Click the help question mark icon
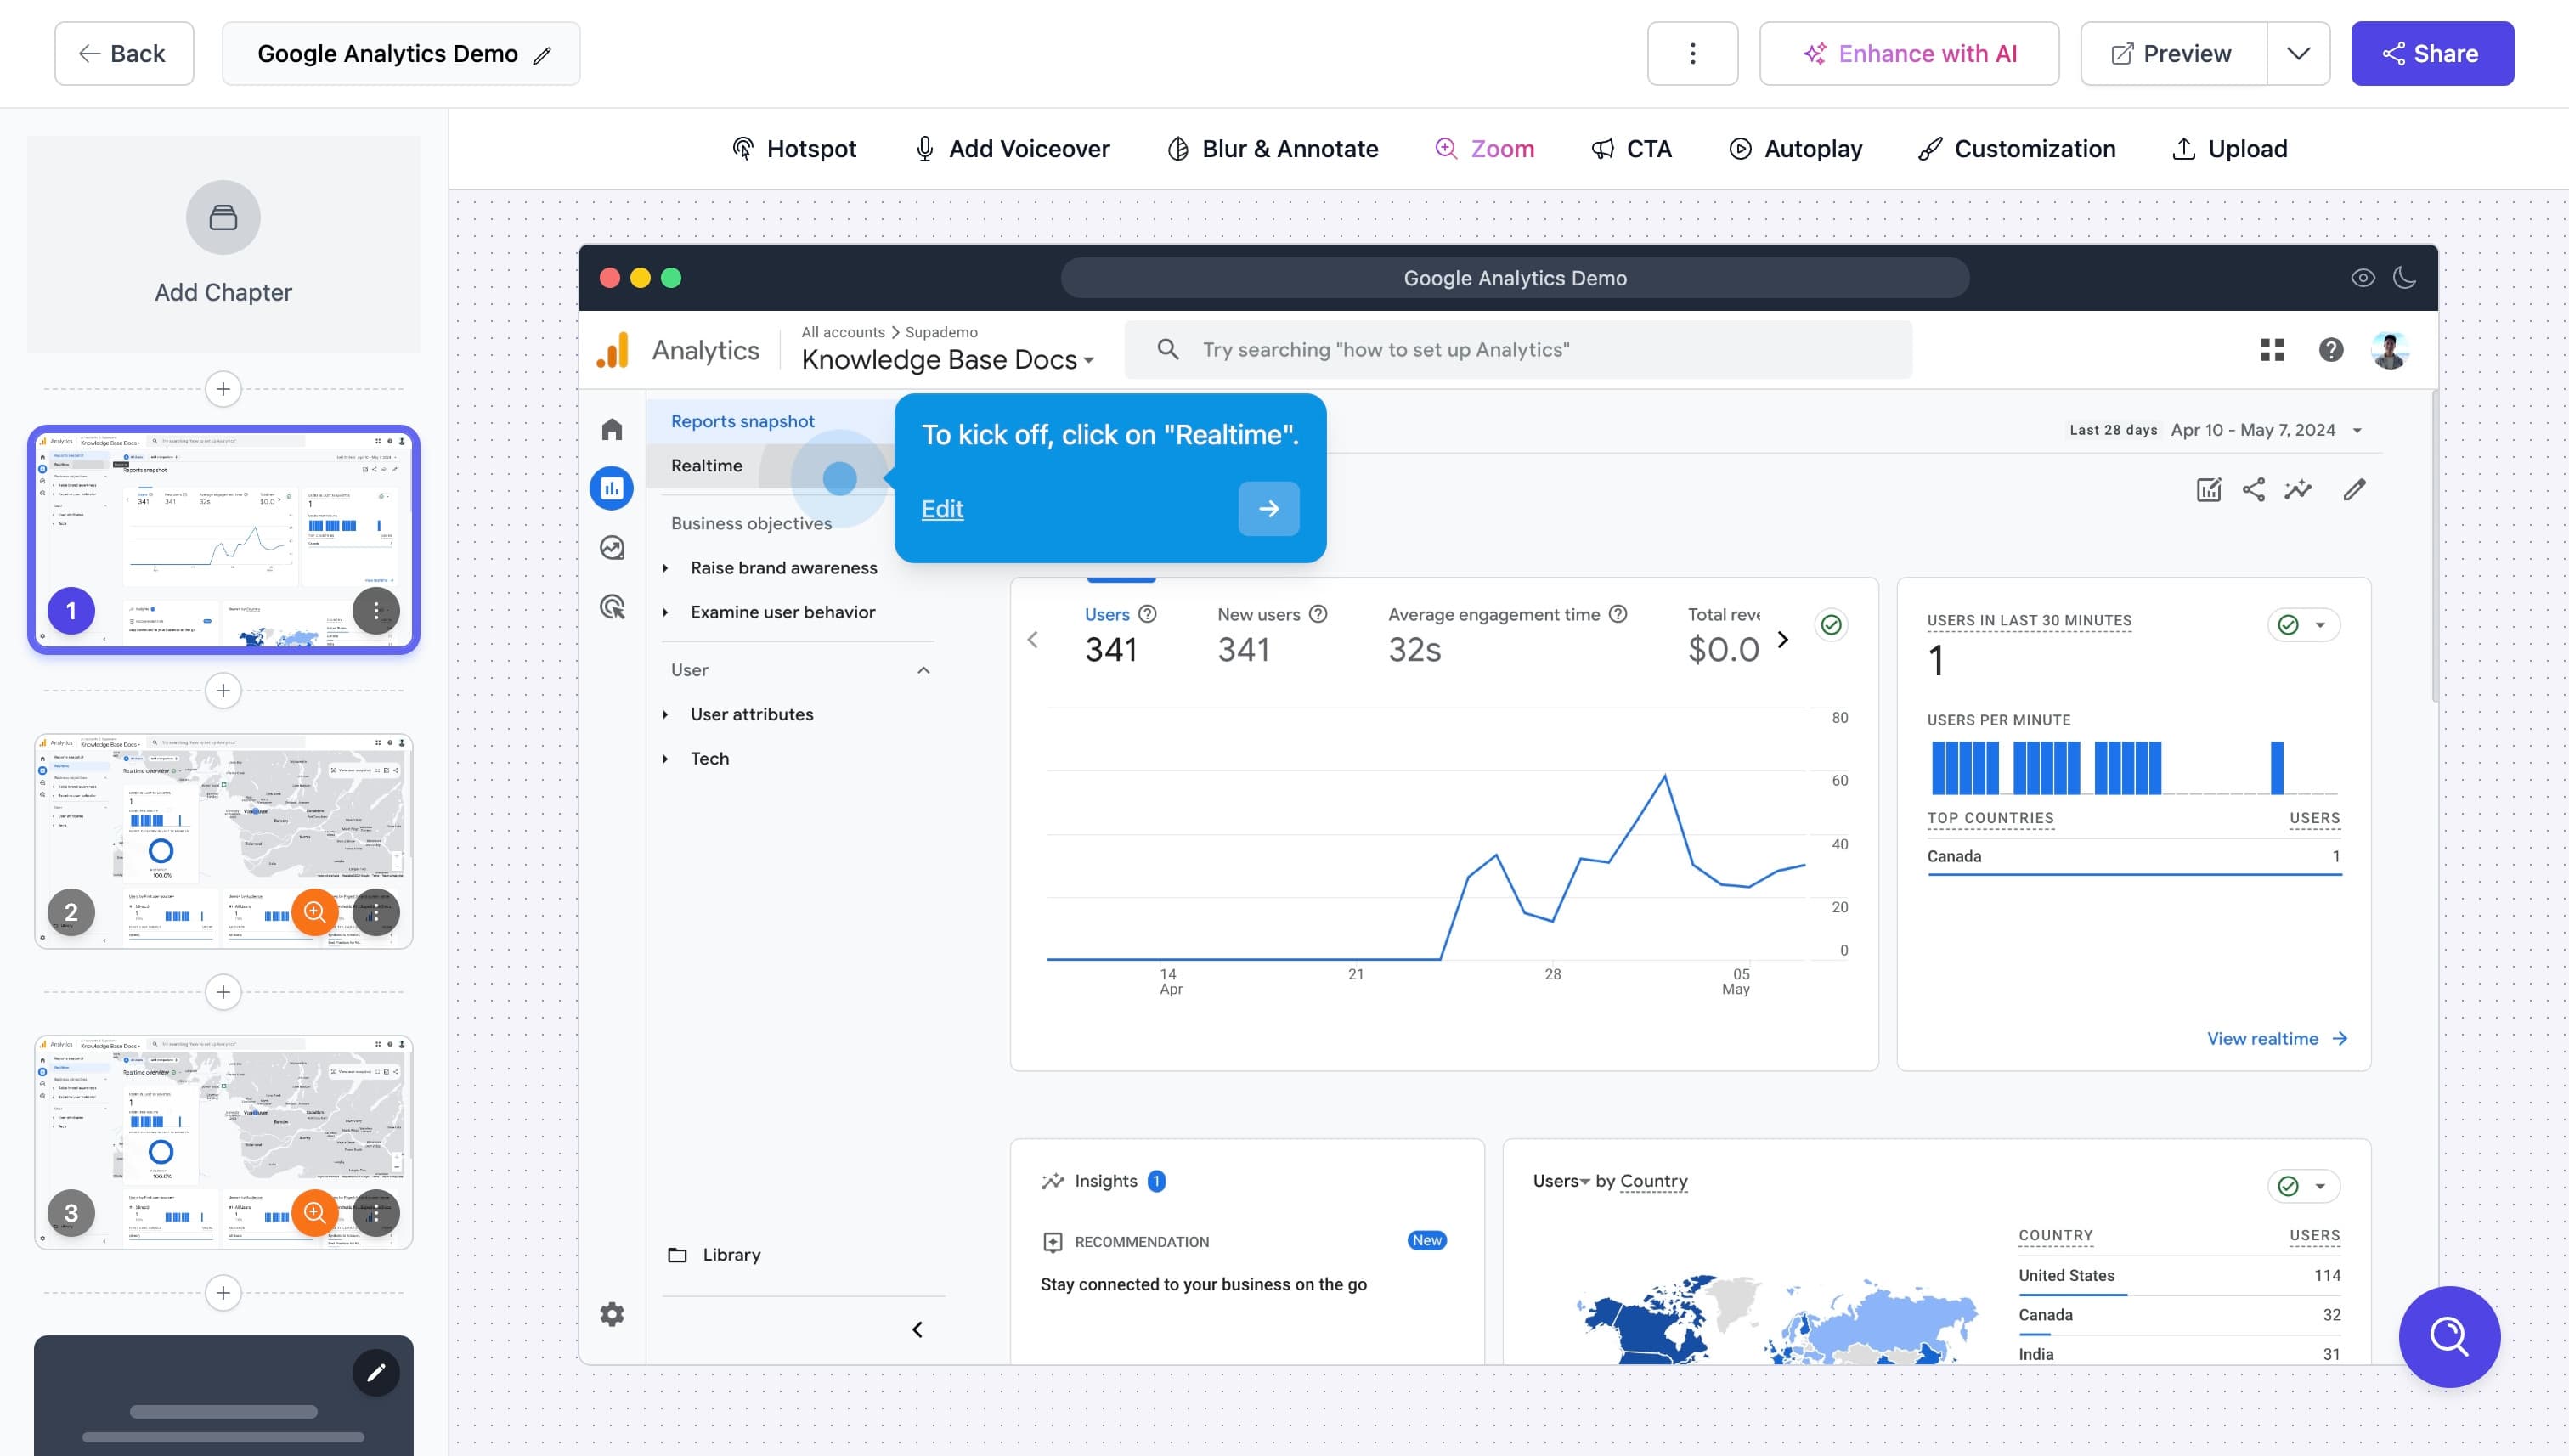Image resolution: width=2569 pixels, height=1456 pixels. click(x=2331, y=349)
